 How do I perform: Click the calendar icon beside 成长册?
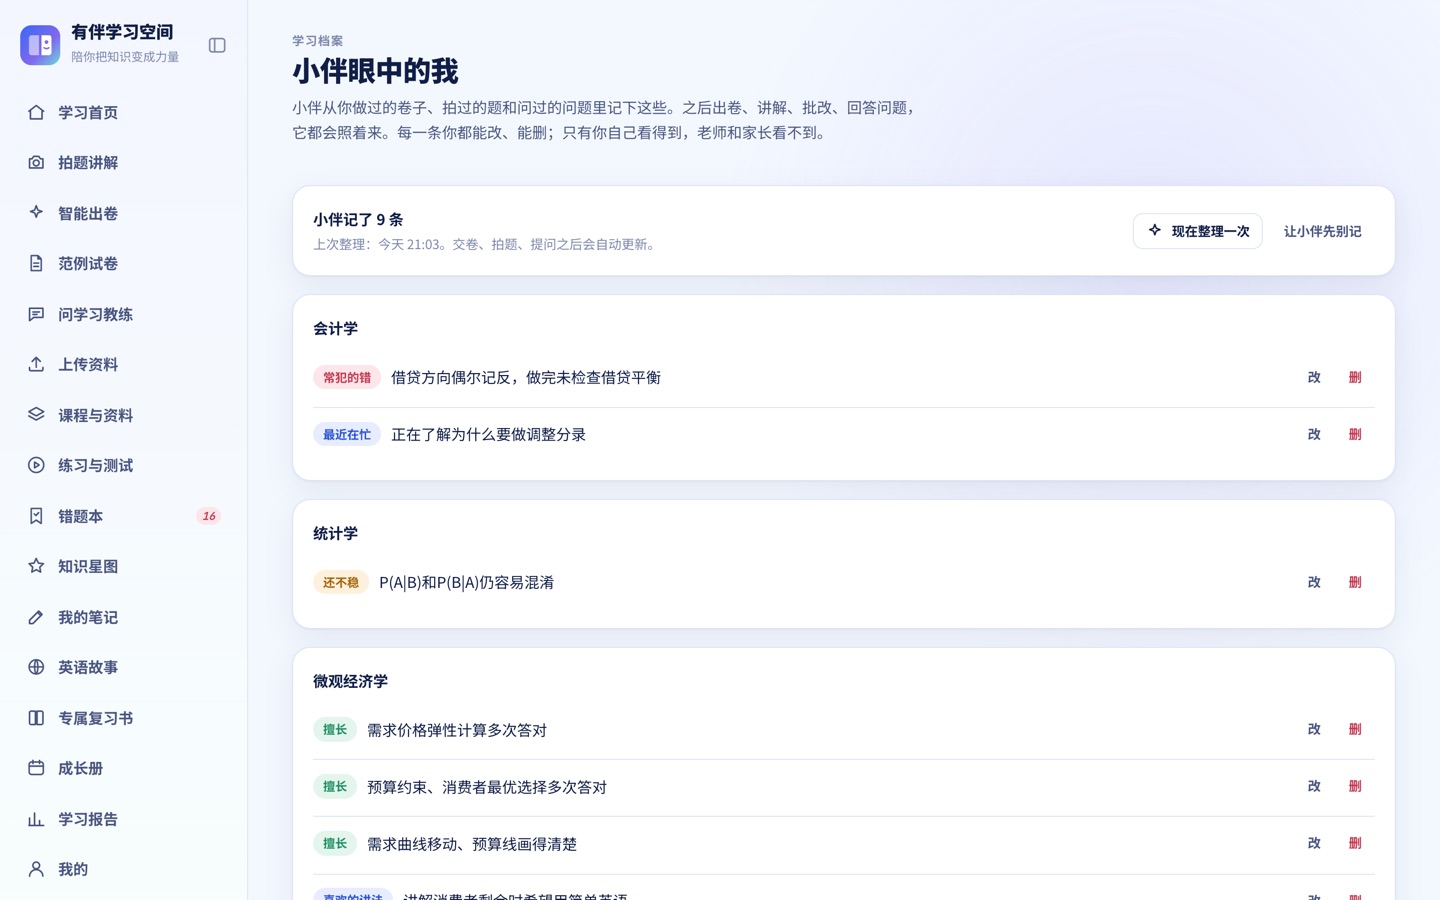pos(36,768)
